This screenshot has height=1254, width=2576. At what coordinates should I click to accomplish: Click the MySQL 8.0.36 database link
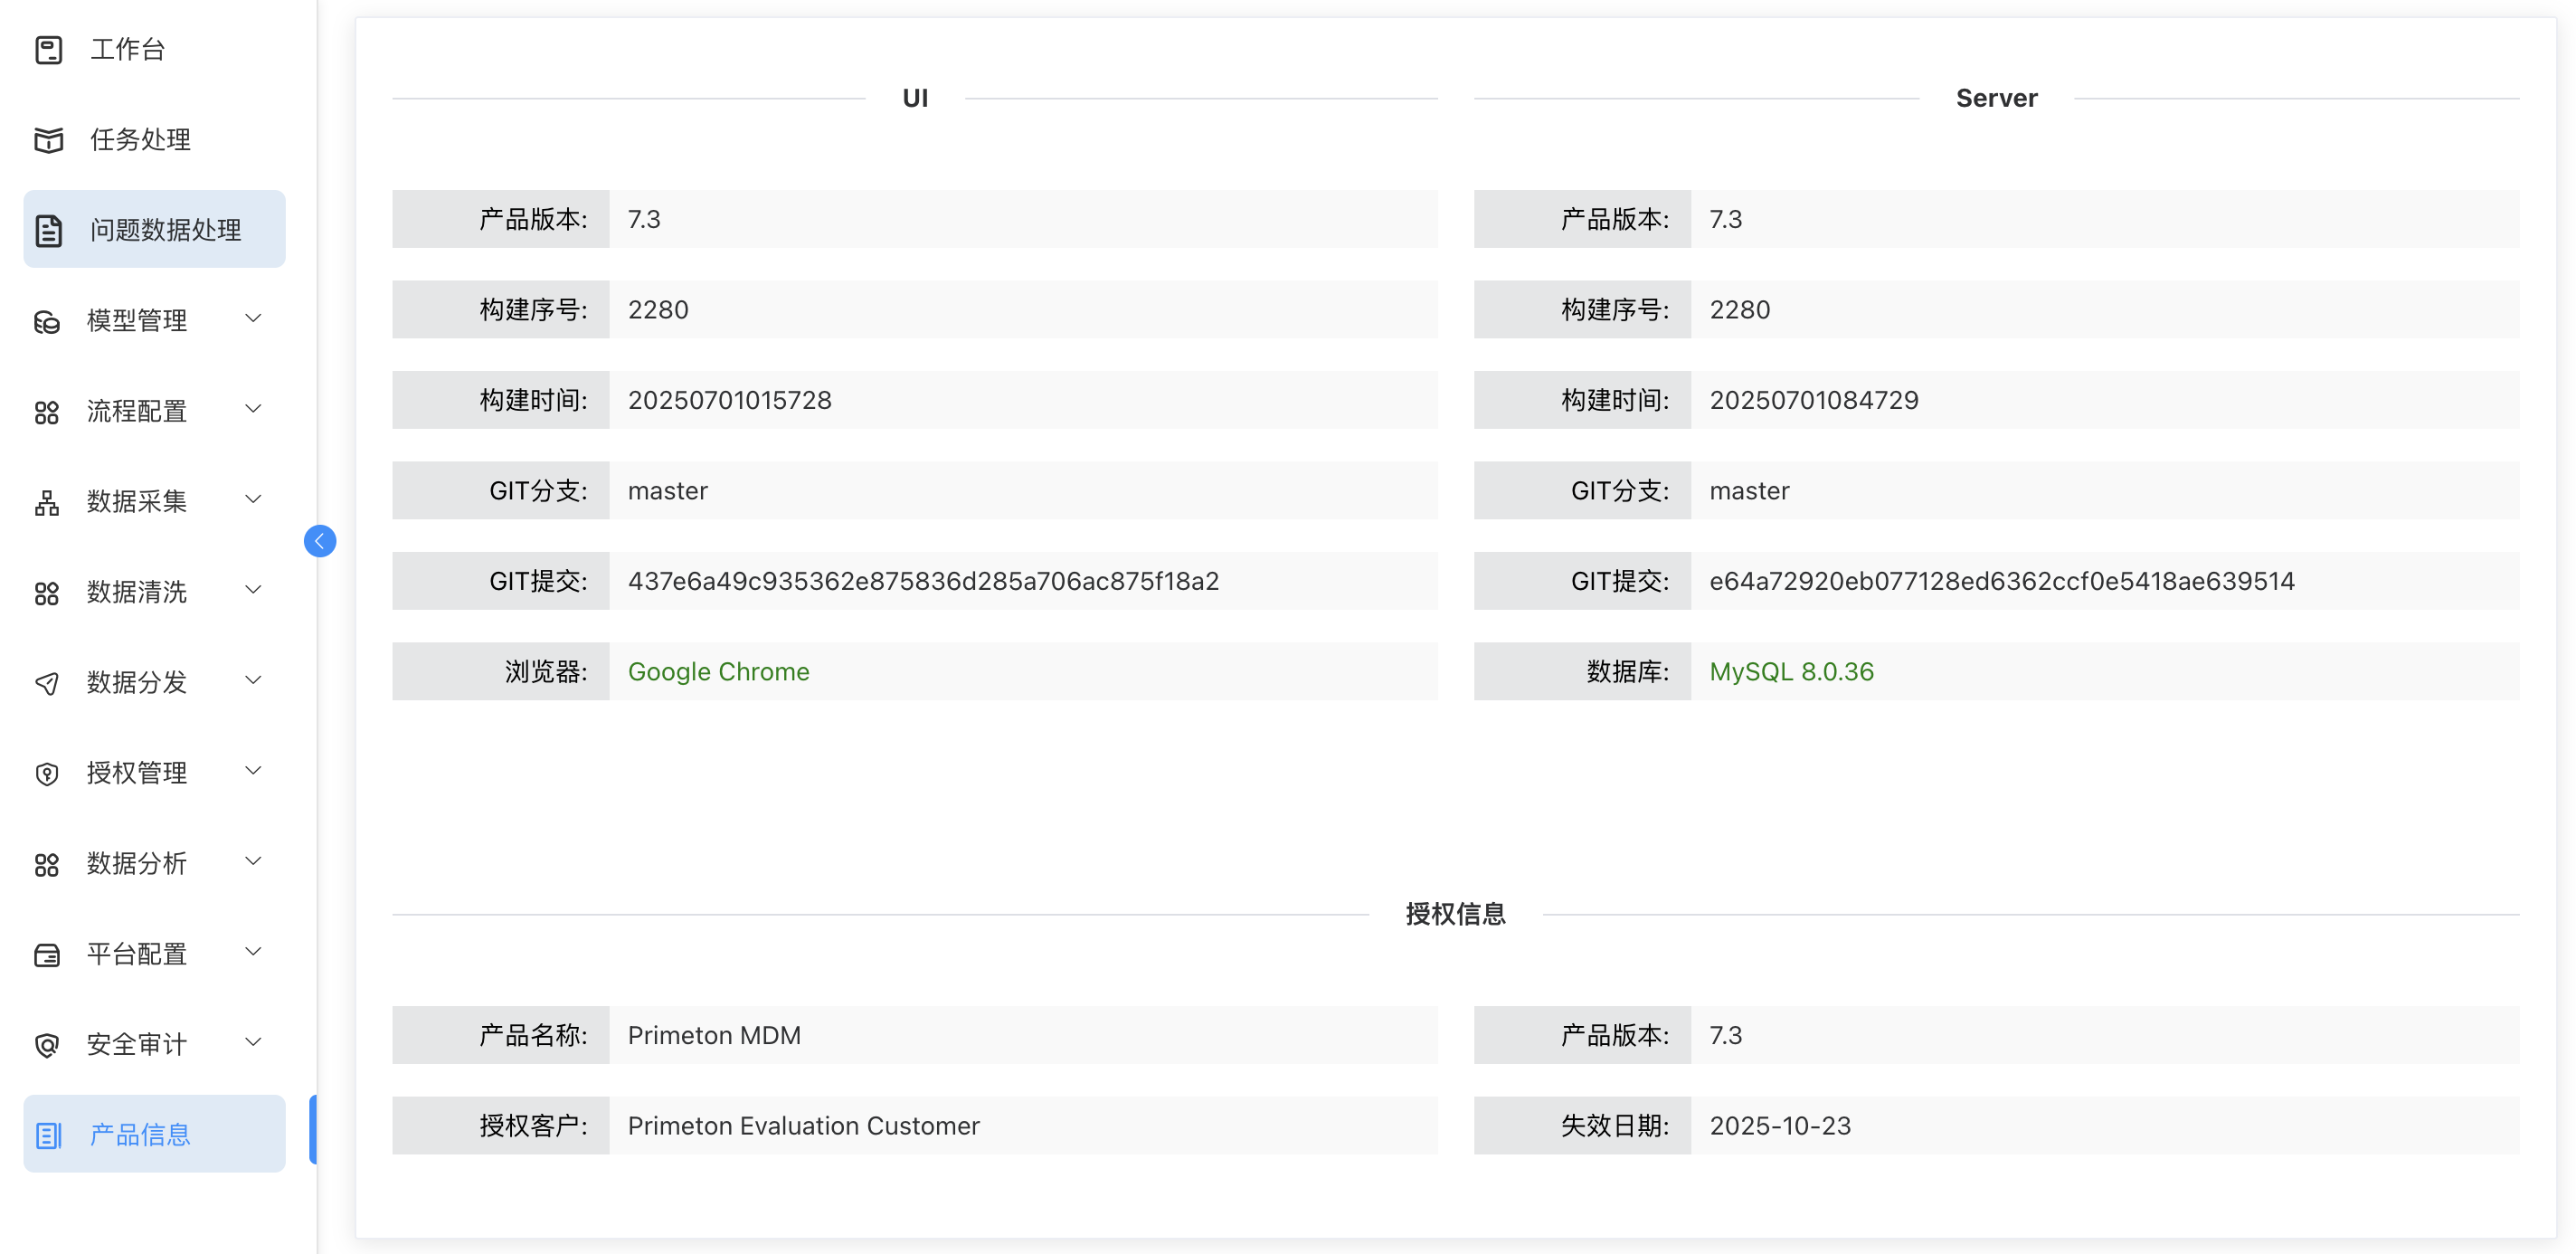pos(1791,671)
